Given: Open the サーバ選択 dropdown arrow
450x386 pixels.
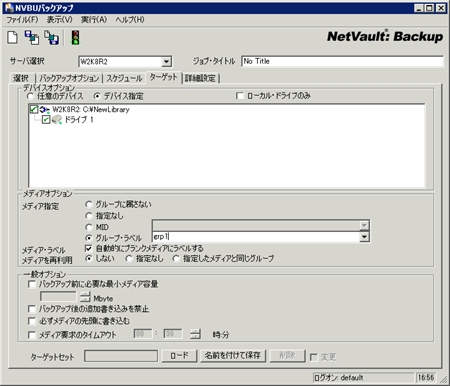Looking at the screenshot, I should [x=166, y=61].
